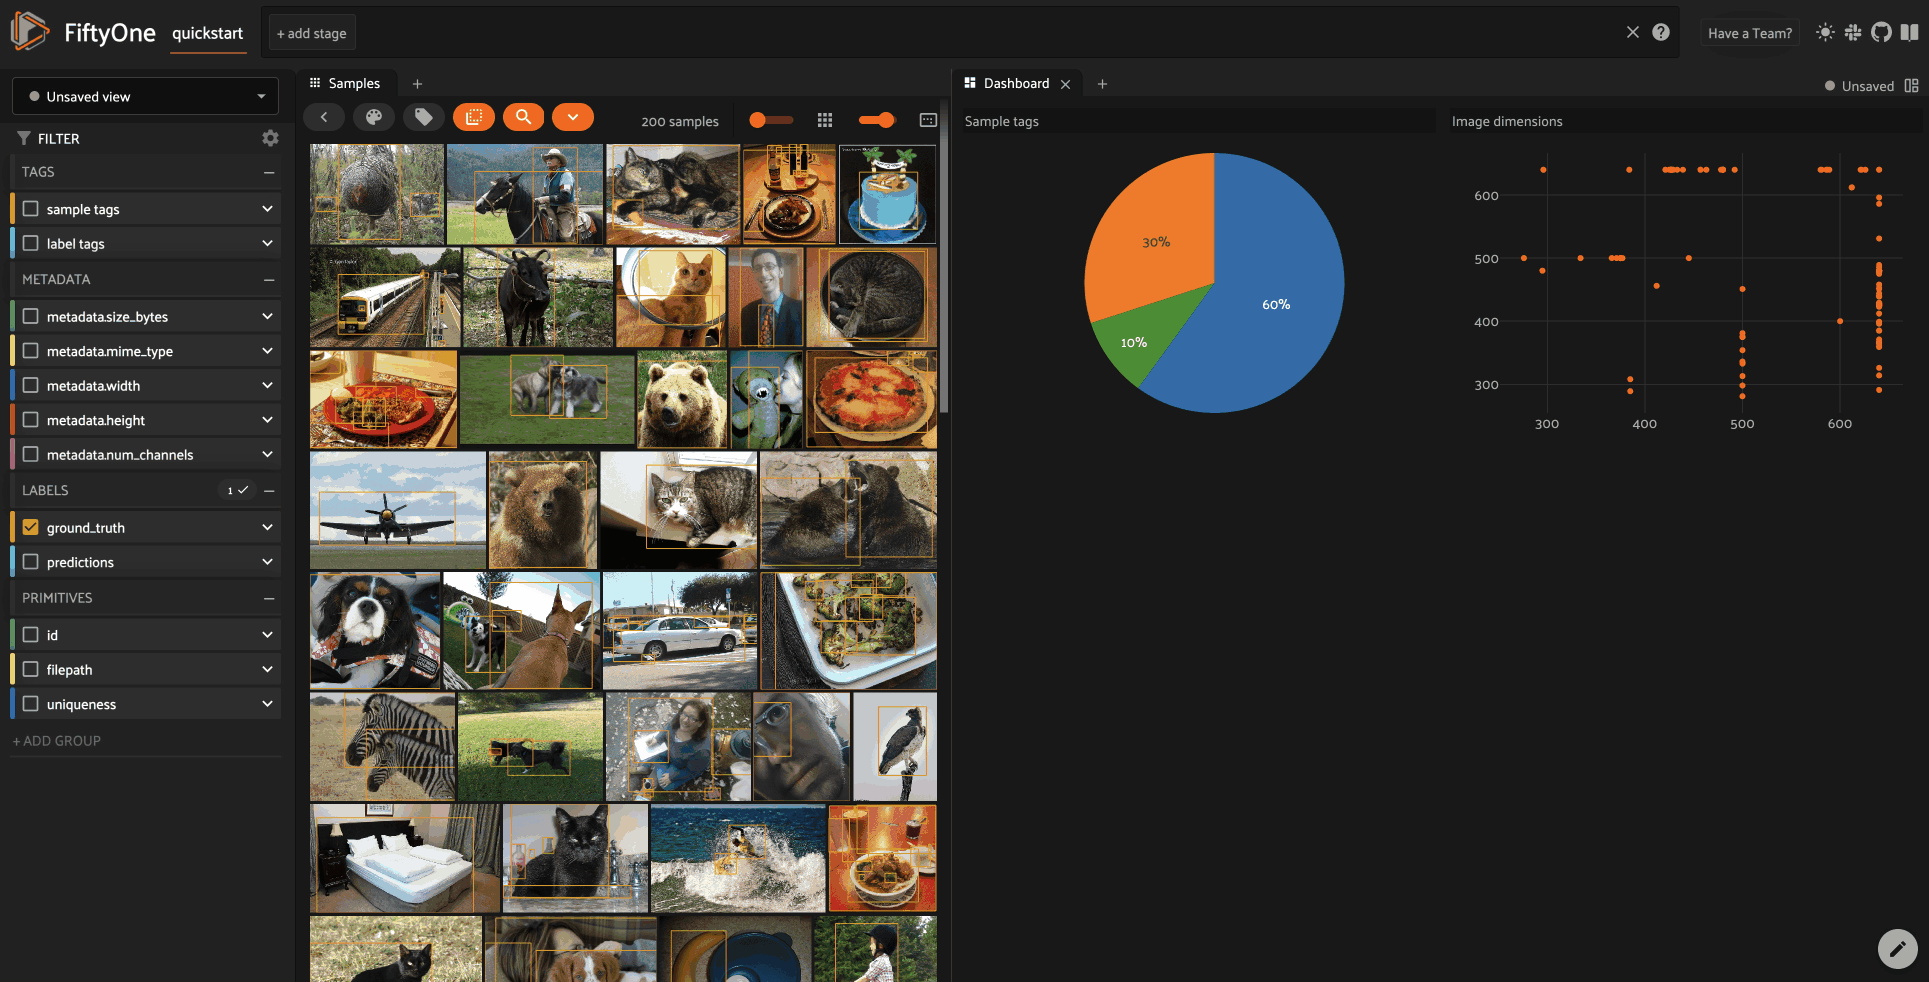1929x982 pixels.
Task: Open the documentation book icon
Action: [1909, 32]
